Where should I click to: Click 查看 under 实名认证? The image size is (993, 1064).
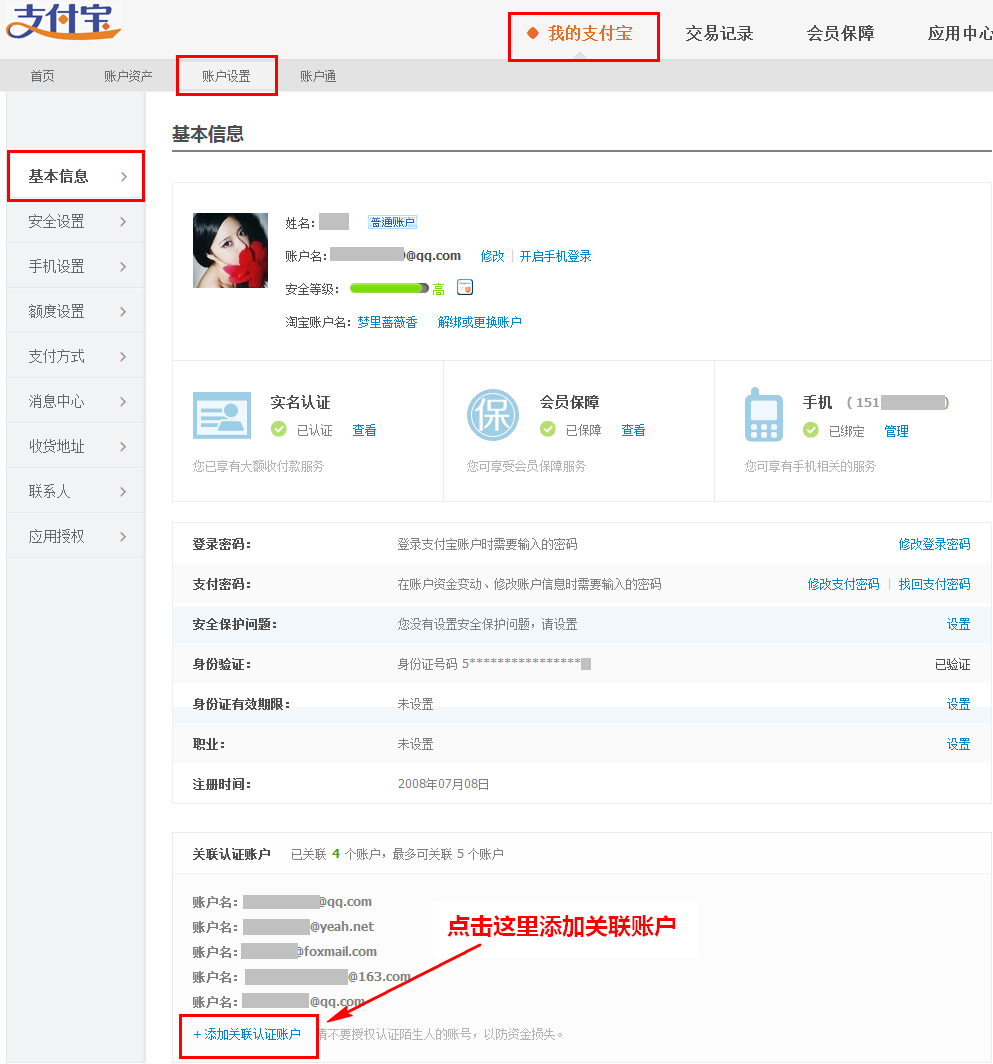click(364, 430)
